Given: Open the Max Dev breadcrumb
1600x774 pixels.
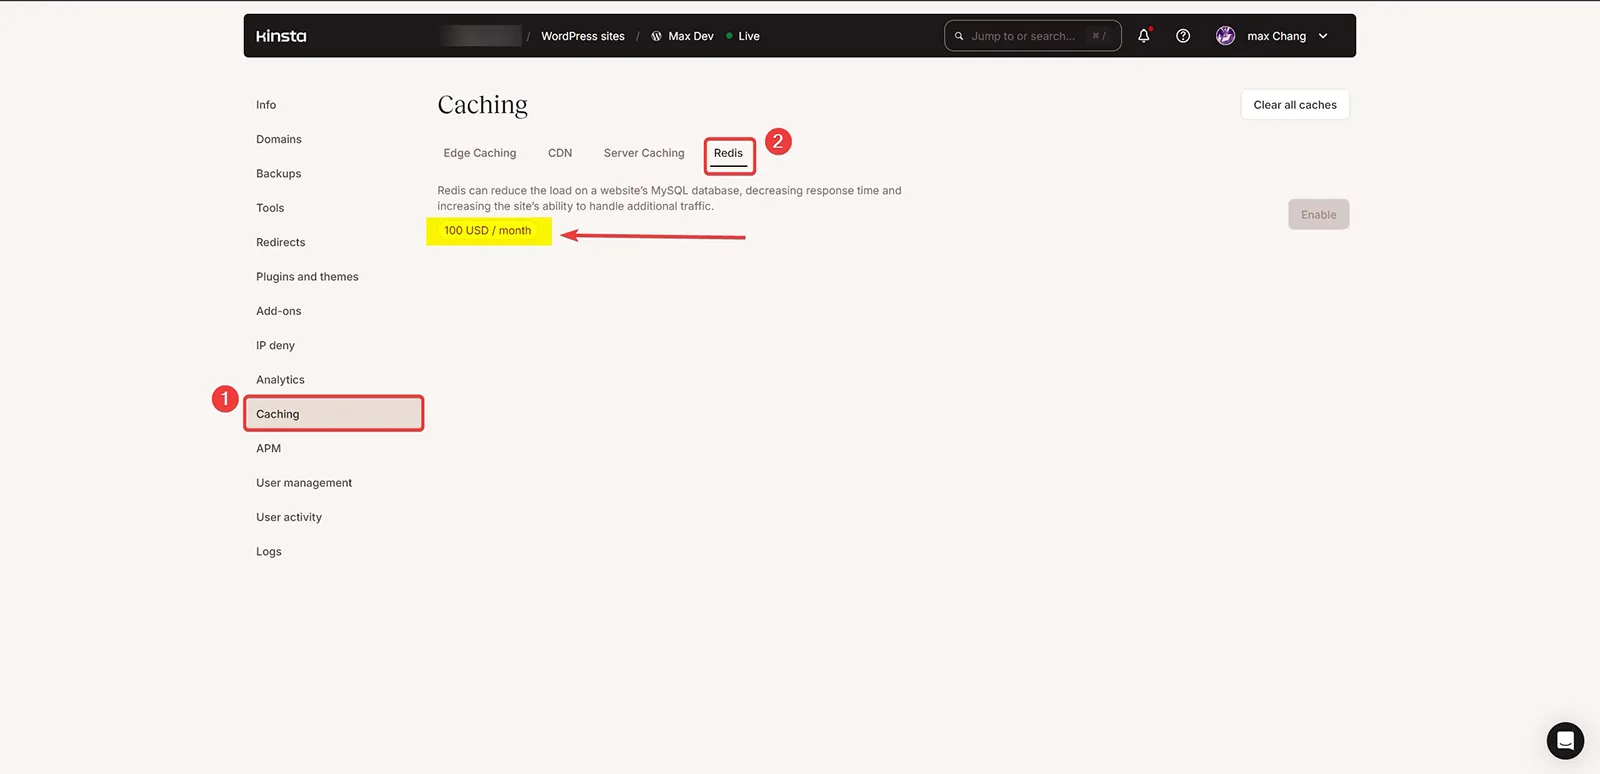Looking at the screenshot, I should (691, 36).
